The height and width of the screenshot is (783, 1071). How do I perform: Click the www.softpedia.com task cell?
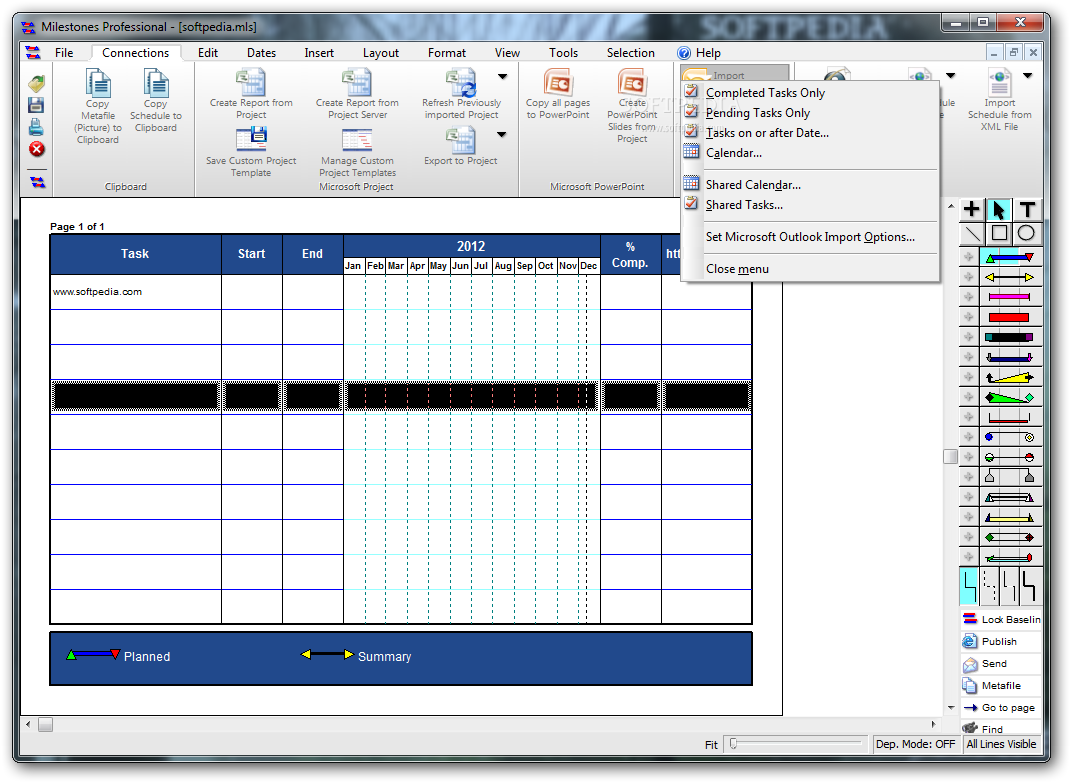135,292
